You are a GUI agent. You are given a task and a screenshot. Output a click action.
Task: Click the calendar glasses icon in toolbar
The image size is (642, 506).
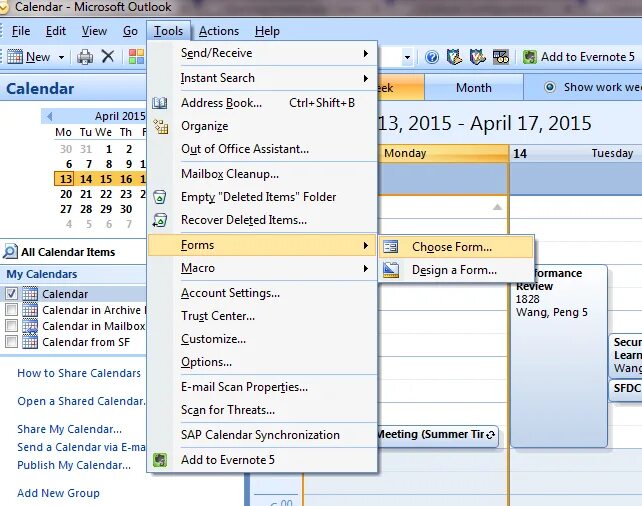[500, 57]
